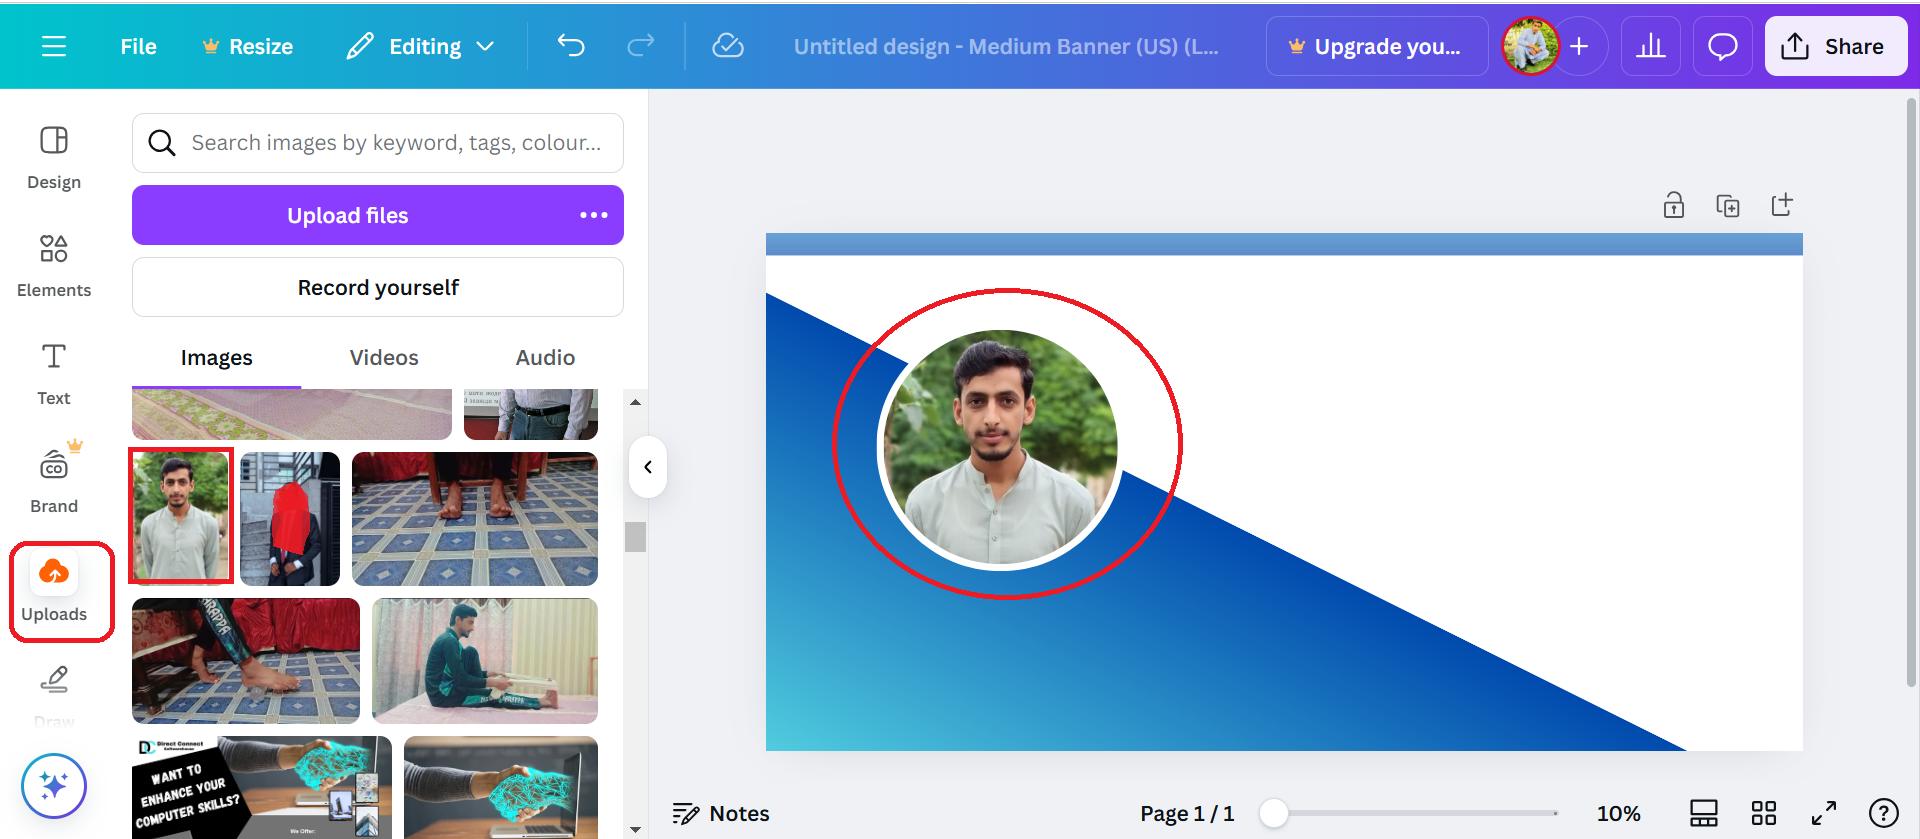Screen dimensions: 1920x839
Task: Add a new page icon above canvas
Action: [1782, 205]
